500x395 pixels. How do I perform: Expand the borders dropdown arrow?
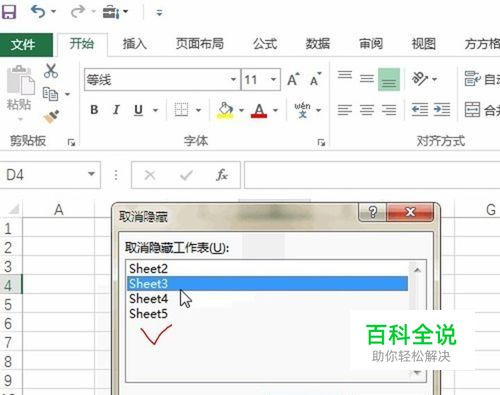[199, 110]
